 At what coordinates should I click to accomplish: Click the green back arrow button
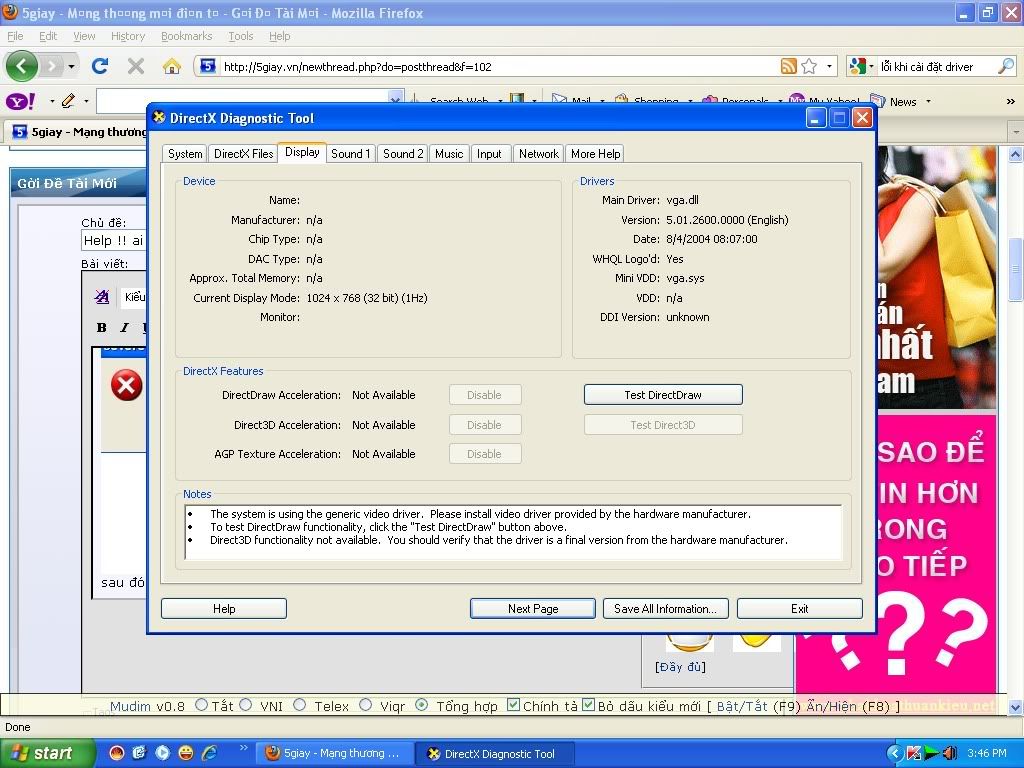21,66
